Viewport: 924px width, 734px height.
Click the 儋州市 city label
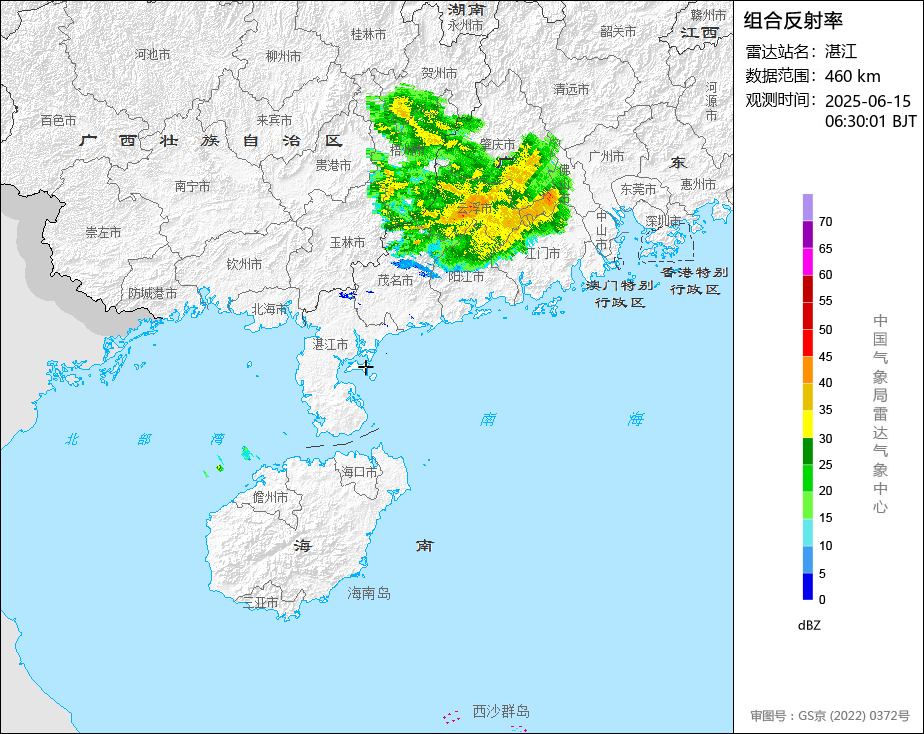tap(270, 498)
